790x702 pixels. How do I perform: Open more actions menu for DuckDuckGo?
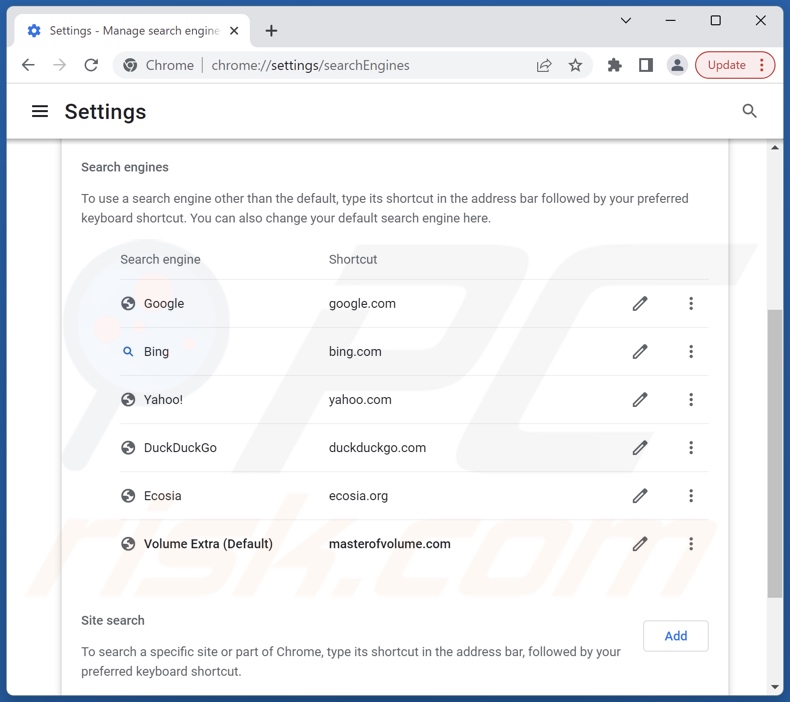[x=691, y=448]
